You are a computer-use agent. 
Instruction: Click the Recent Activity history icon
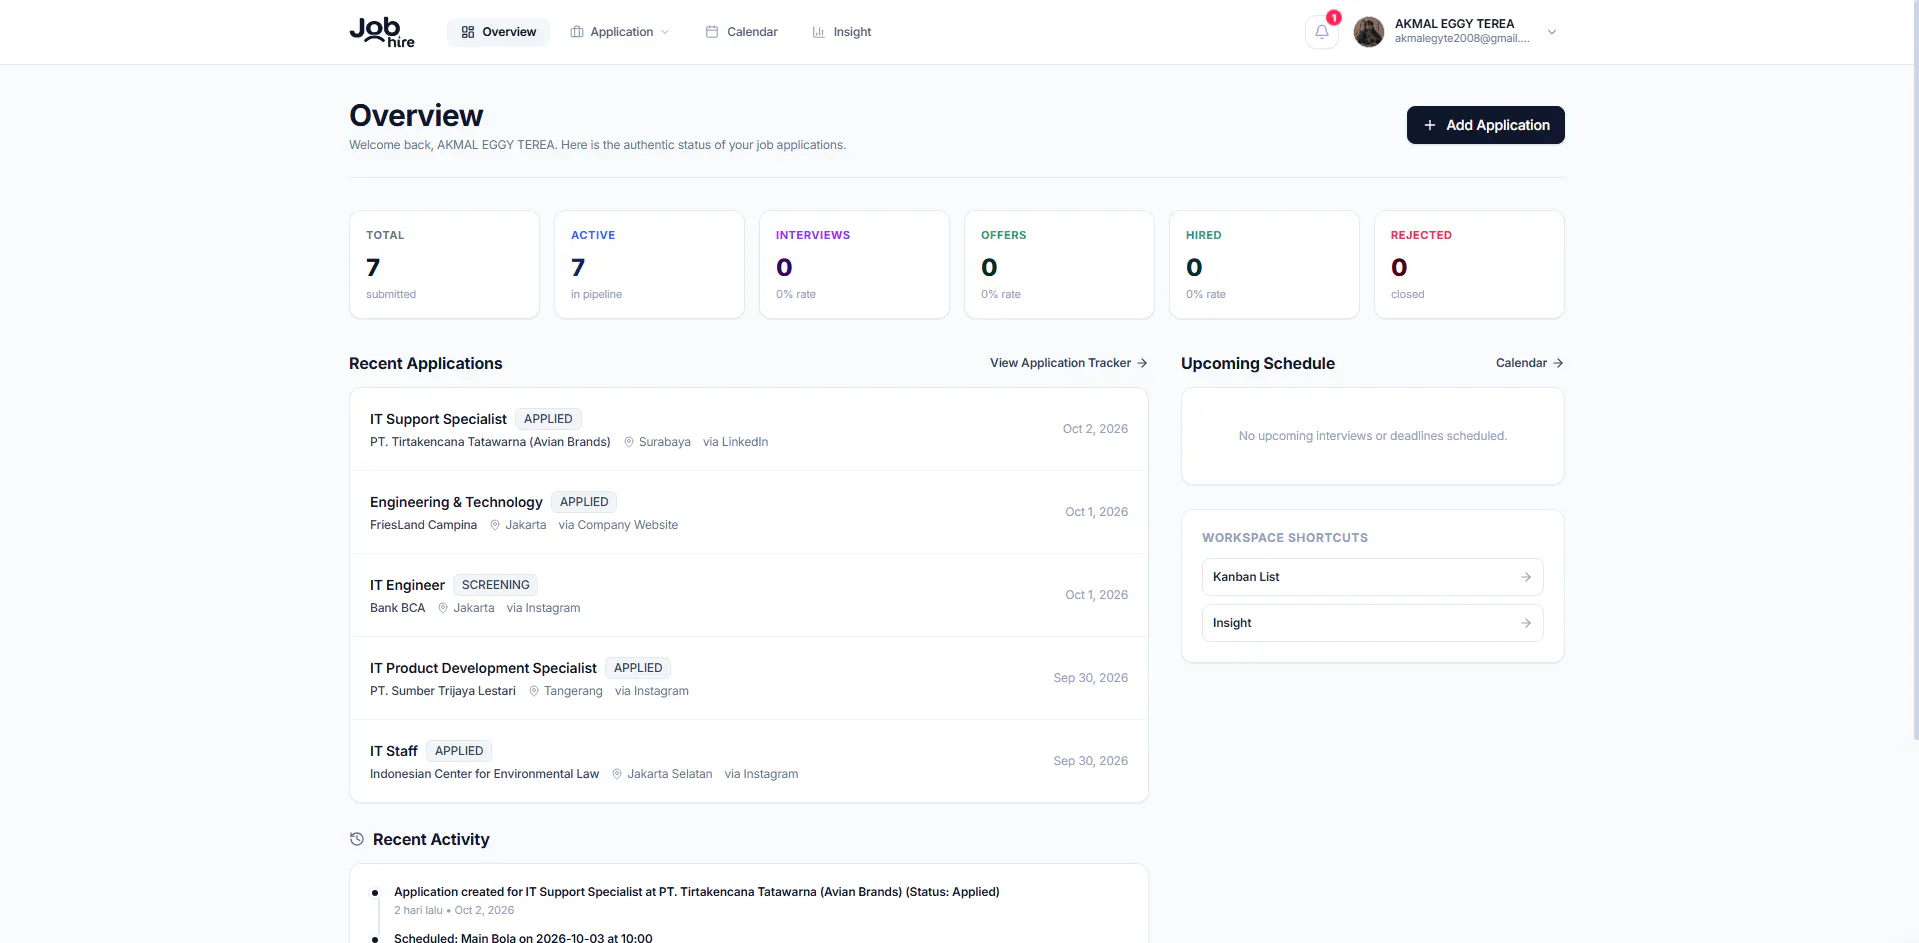(357, 839)
